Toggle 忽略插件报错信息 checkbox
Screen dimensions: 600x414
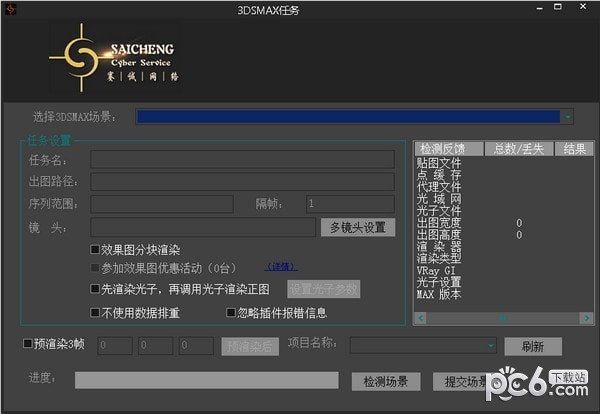[x=230, y=313]
